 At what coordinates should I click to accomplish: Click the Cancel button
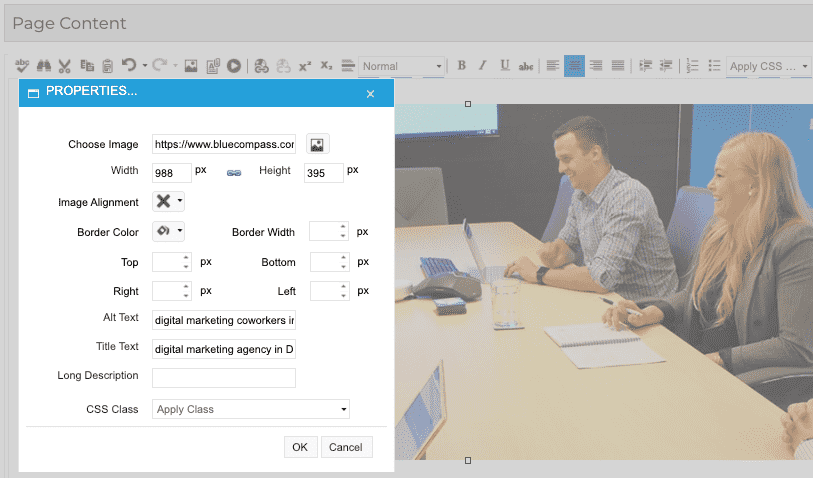[346, 447]
